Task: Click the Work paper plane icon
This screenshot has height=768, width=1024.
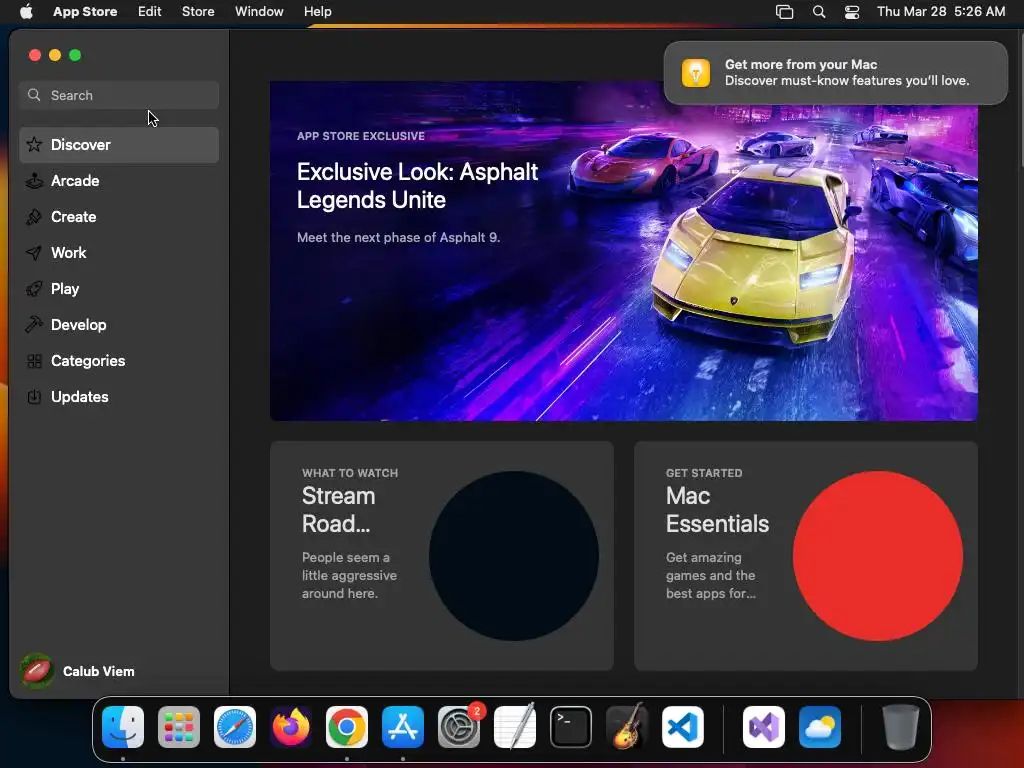Action: pos(34,253)
